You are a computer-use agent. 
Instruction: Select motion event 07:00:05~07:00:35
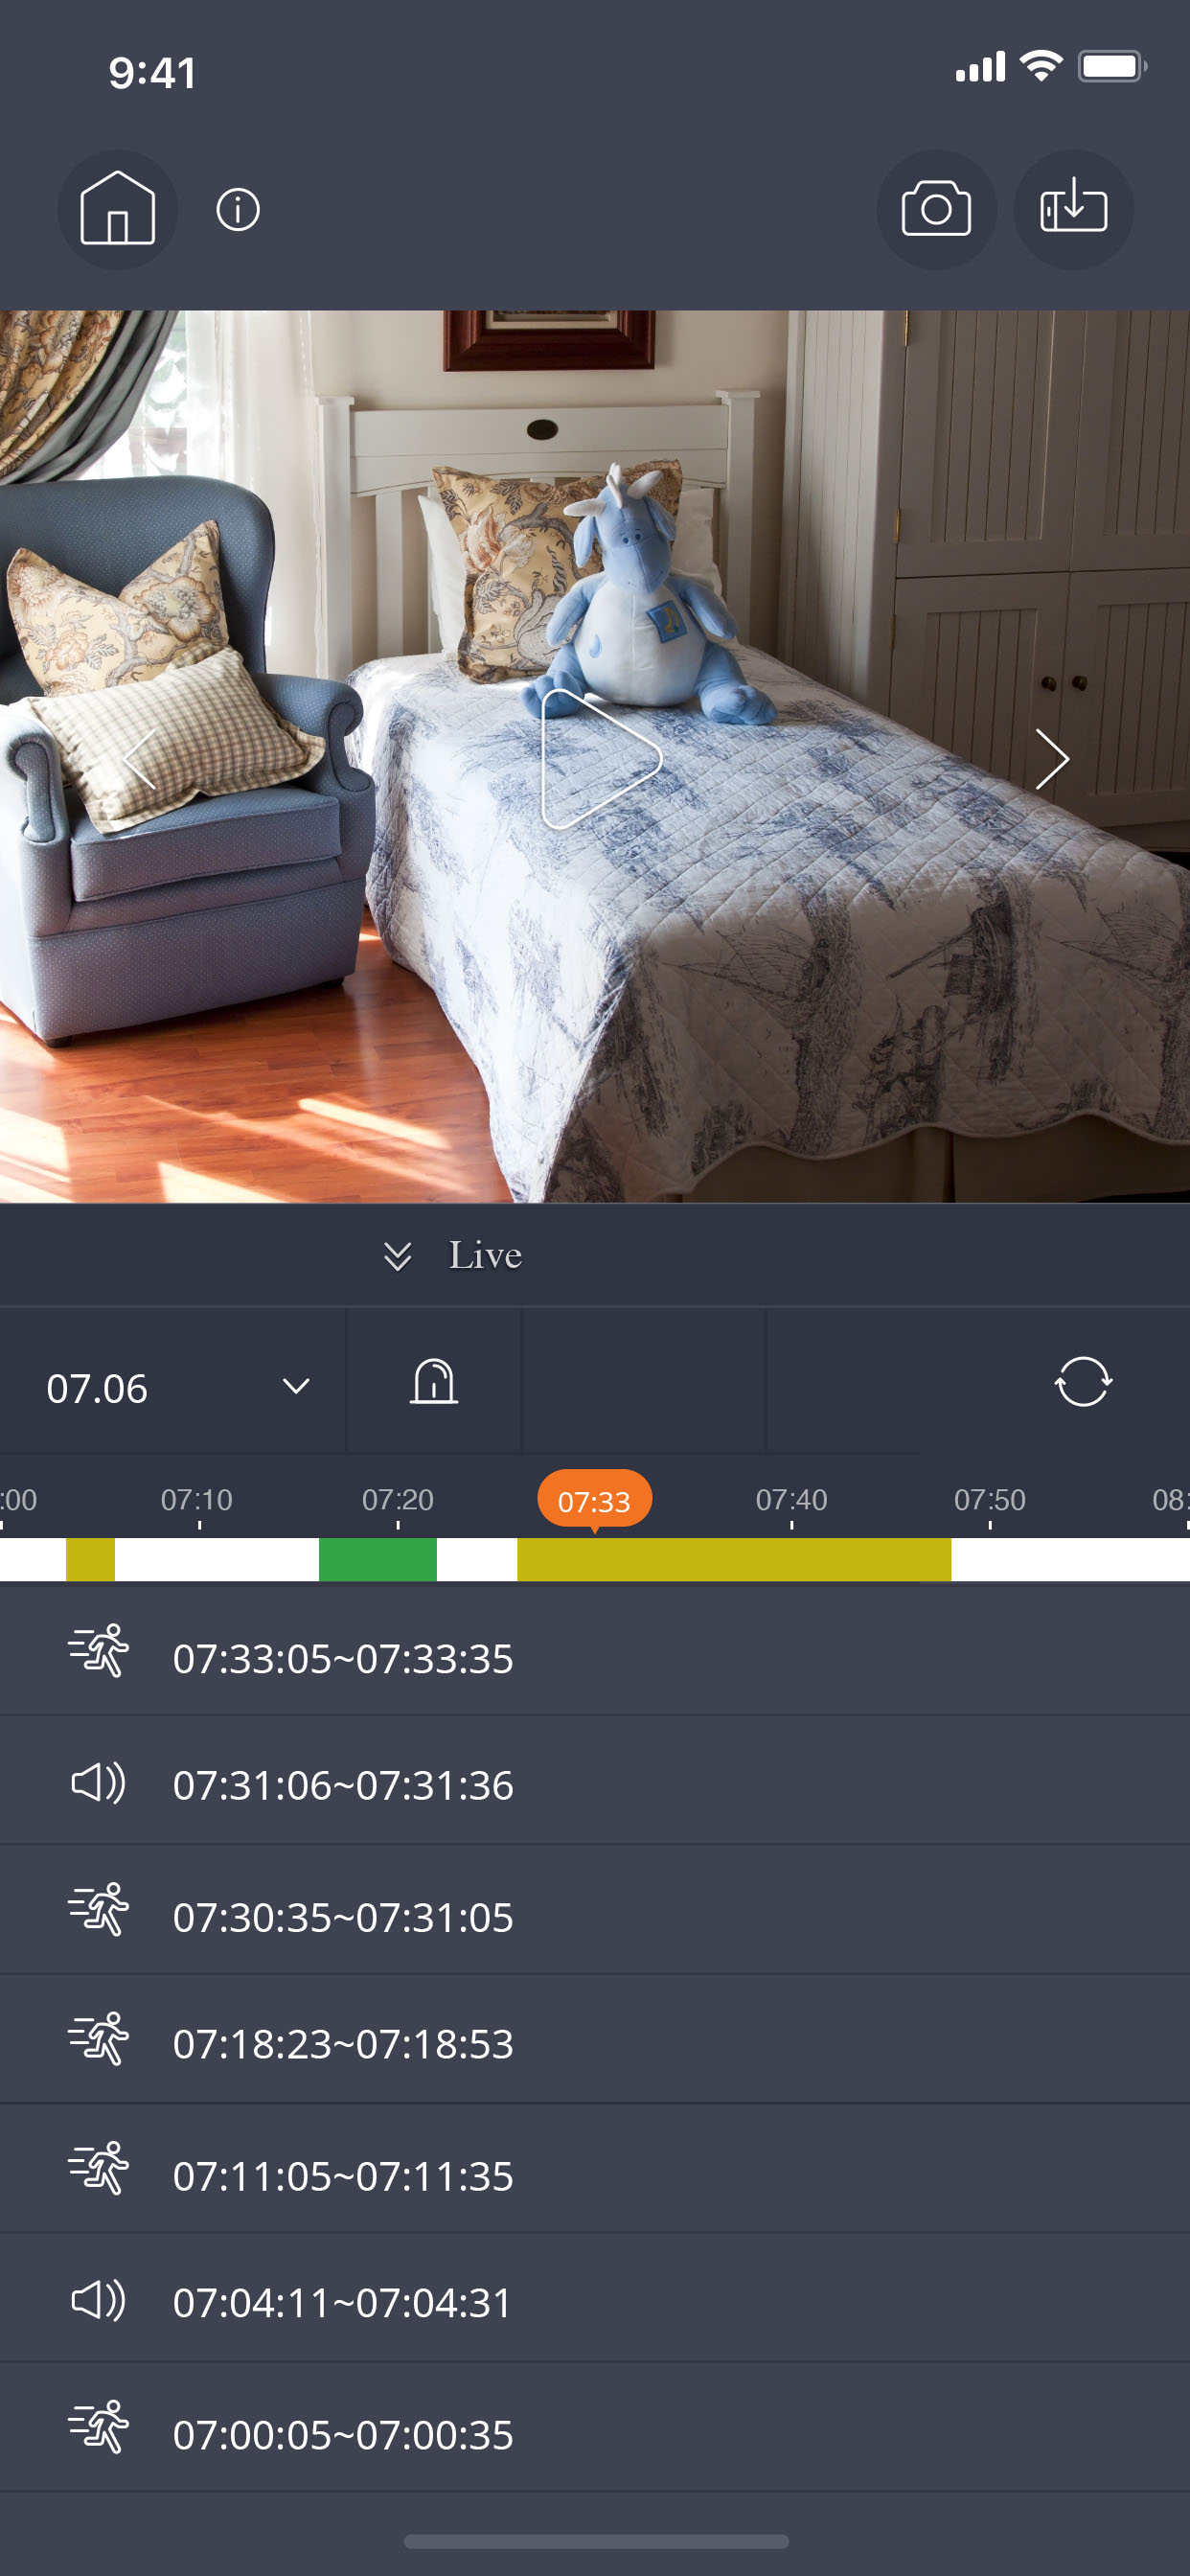click(x=595, y=2432)
